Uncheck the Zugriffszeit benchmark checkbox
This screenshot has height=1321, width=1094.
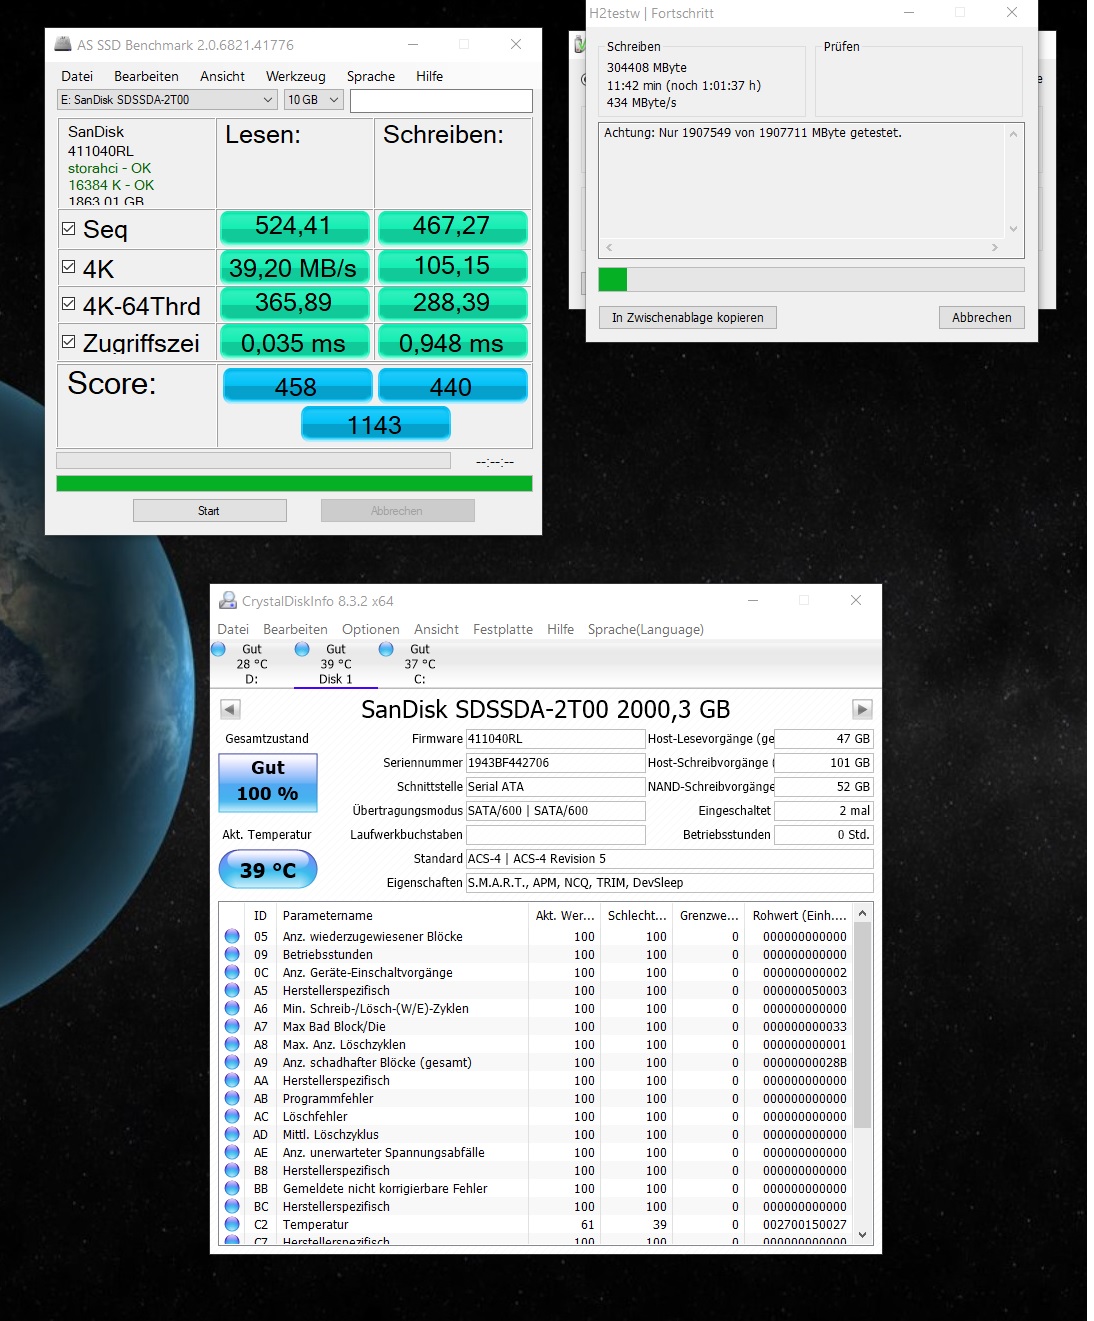click(69, 341)
